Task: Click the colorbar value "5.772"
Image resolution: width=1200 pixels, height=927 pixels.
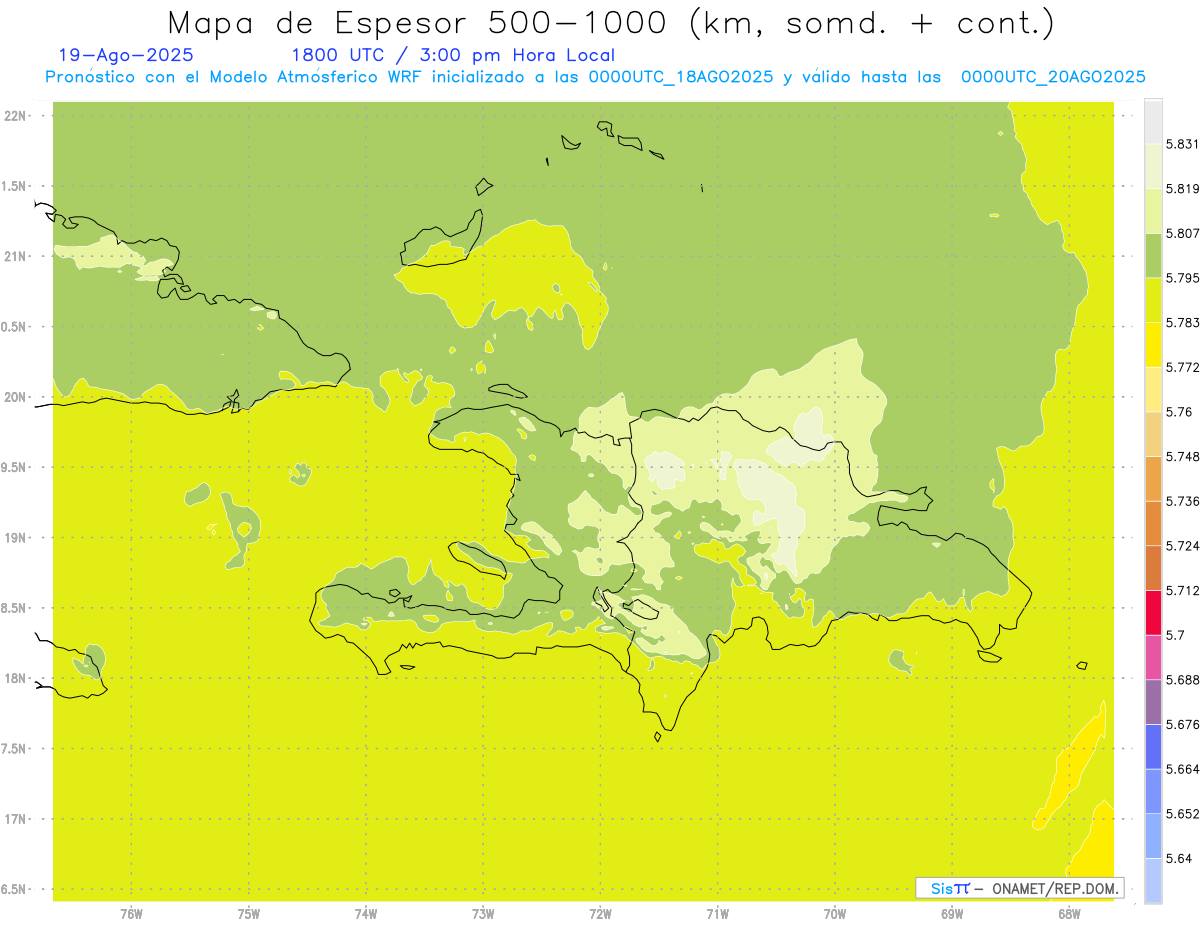Action: (1182, 368)
